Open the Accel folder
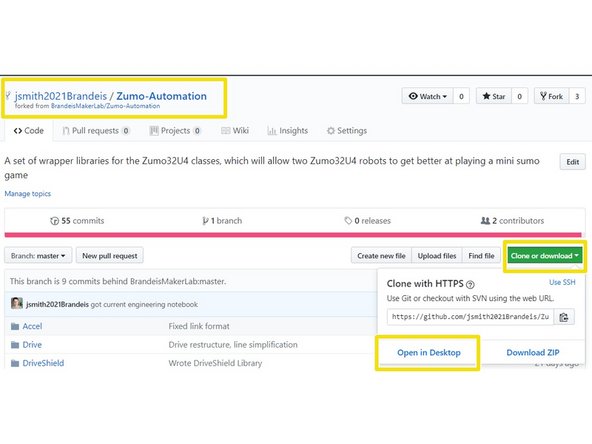Viewport: 592px width, 444px height. click(32, 326)
